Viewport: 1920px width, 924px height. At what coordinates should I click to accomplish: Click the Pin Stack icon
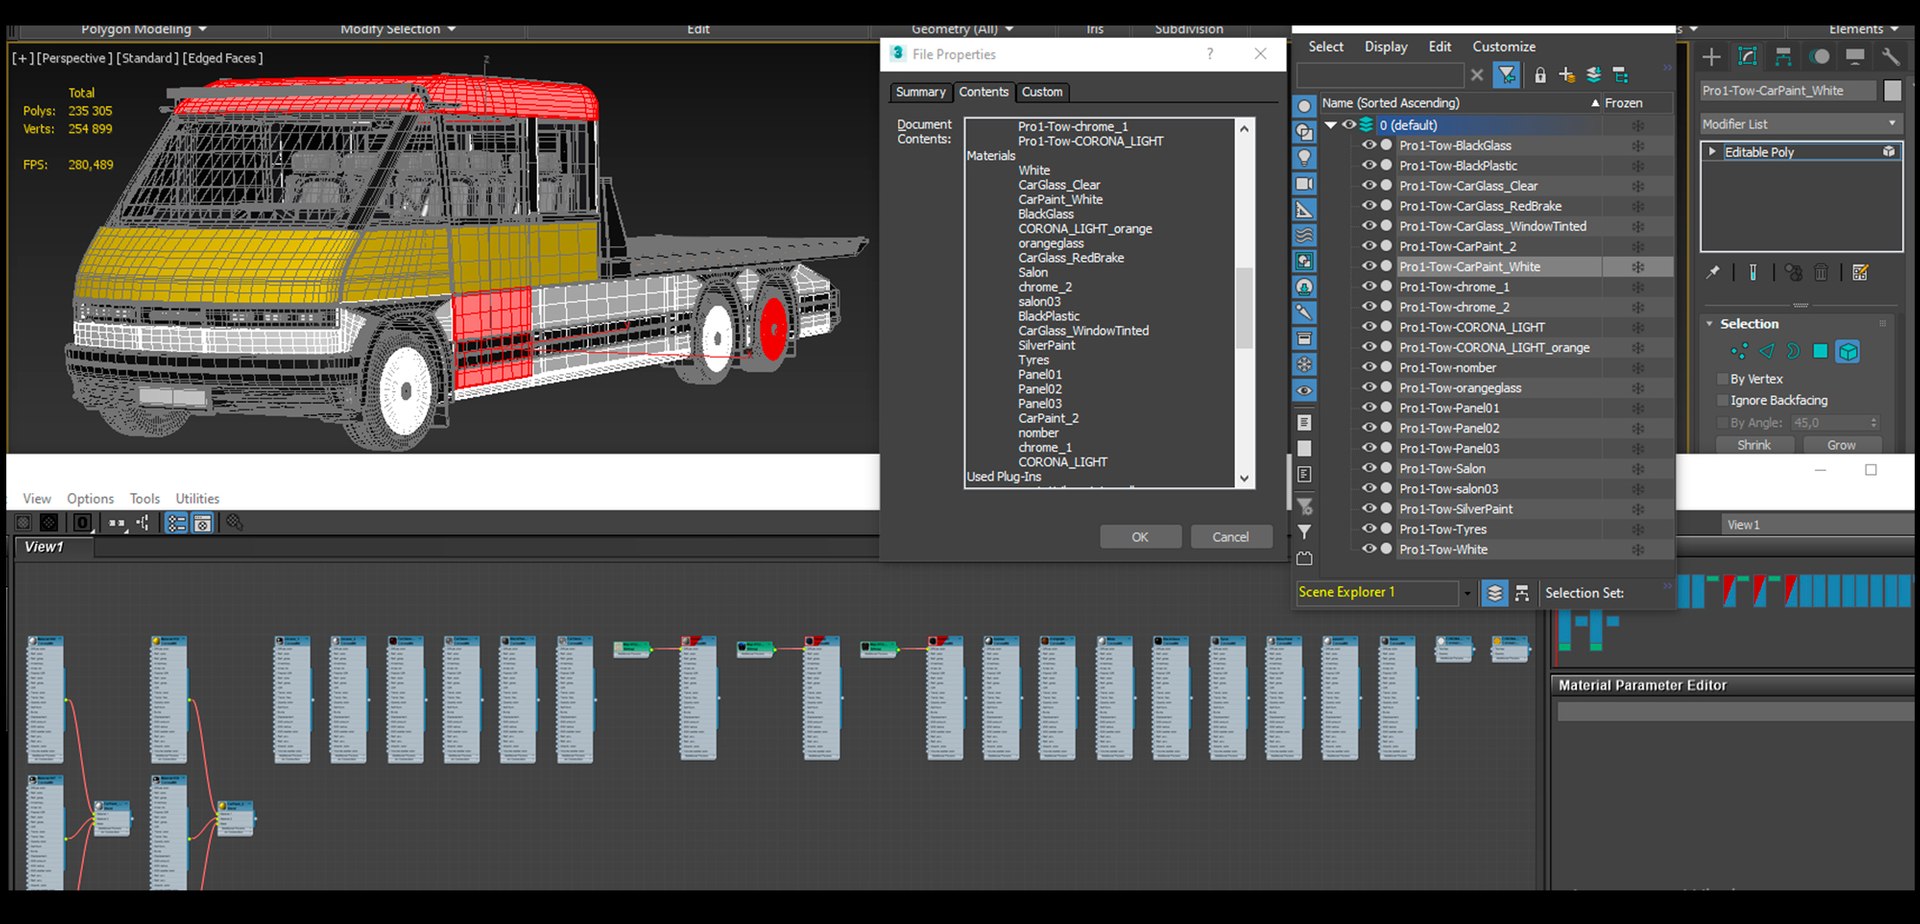click(1712, 272)
